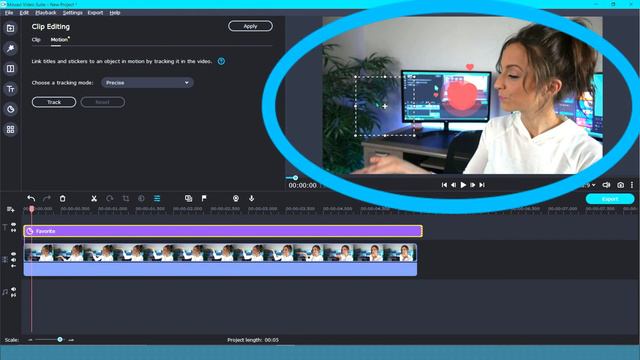Click the Reset tracking button

tap(102, 102)
